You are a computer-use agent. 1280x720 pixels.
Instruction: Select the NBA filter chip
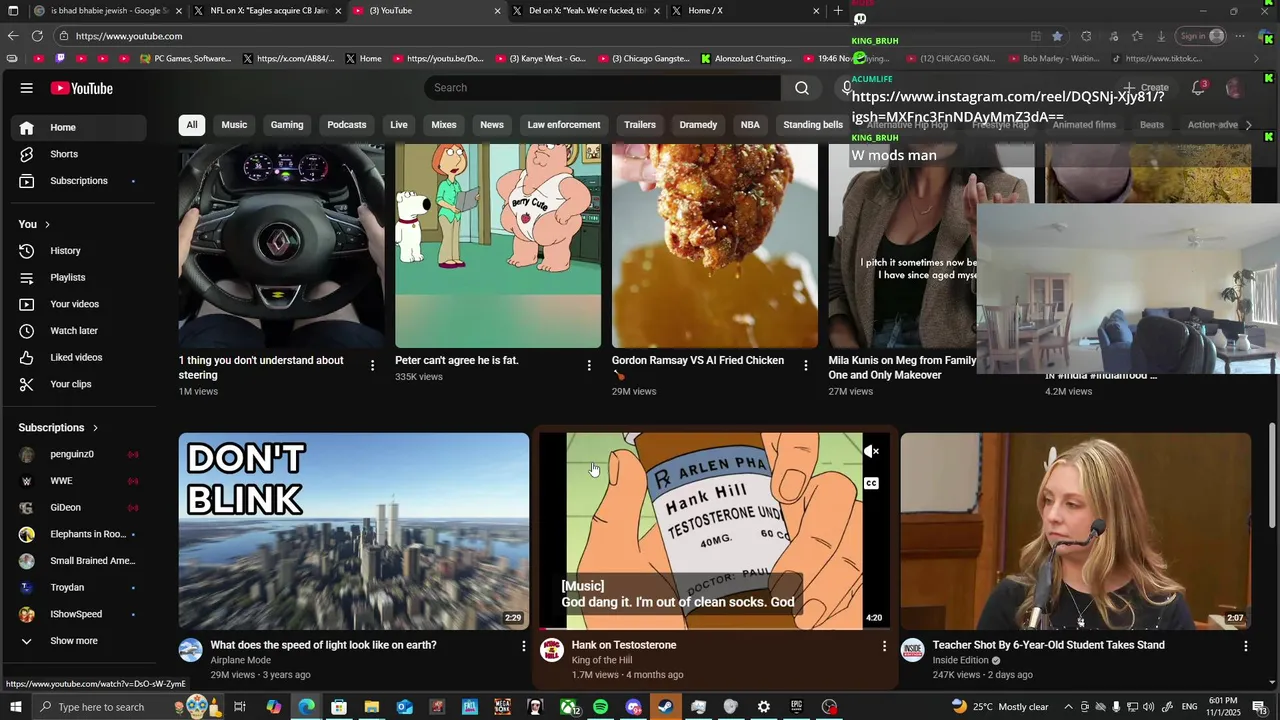(750, 125)
